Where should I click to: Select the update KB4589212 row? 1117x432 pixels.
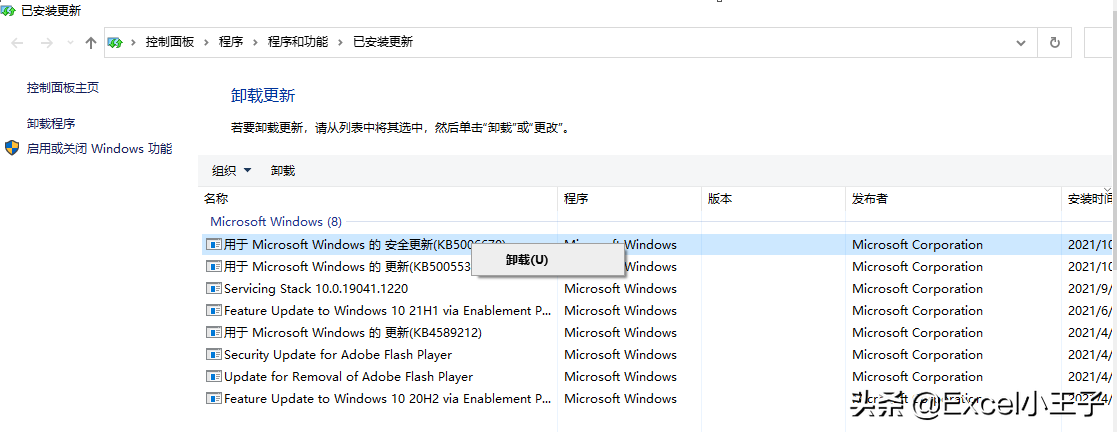(659, 333)
